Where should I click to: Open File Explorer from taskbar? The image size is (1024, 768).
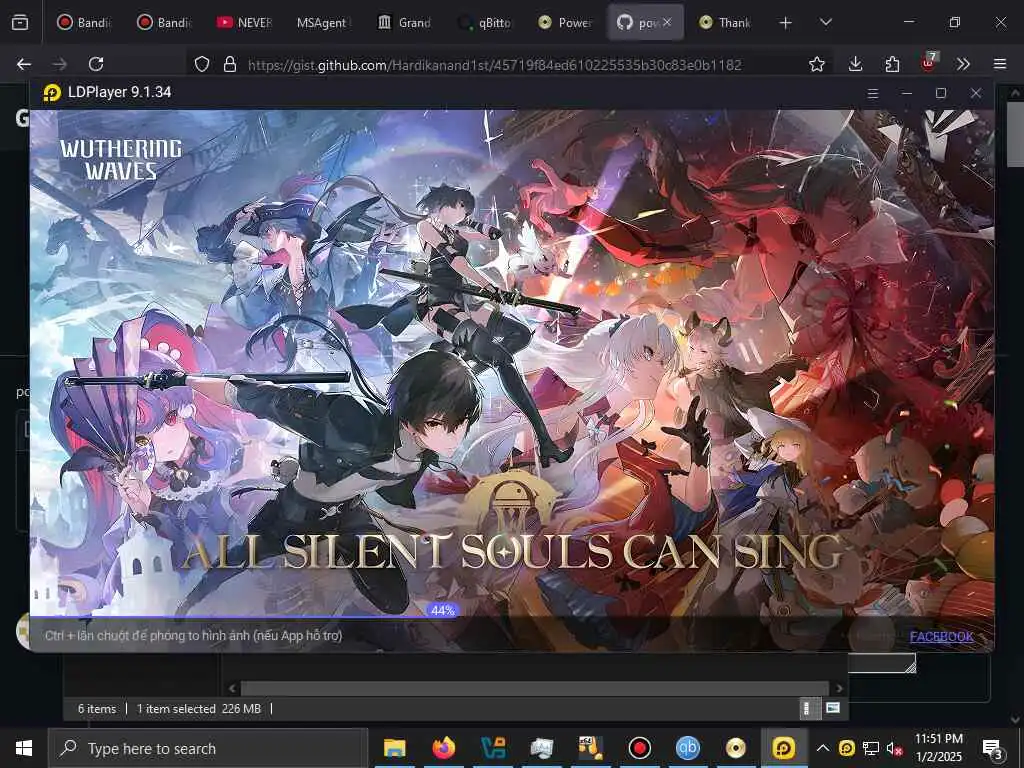(x=394, y=748)
